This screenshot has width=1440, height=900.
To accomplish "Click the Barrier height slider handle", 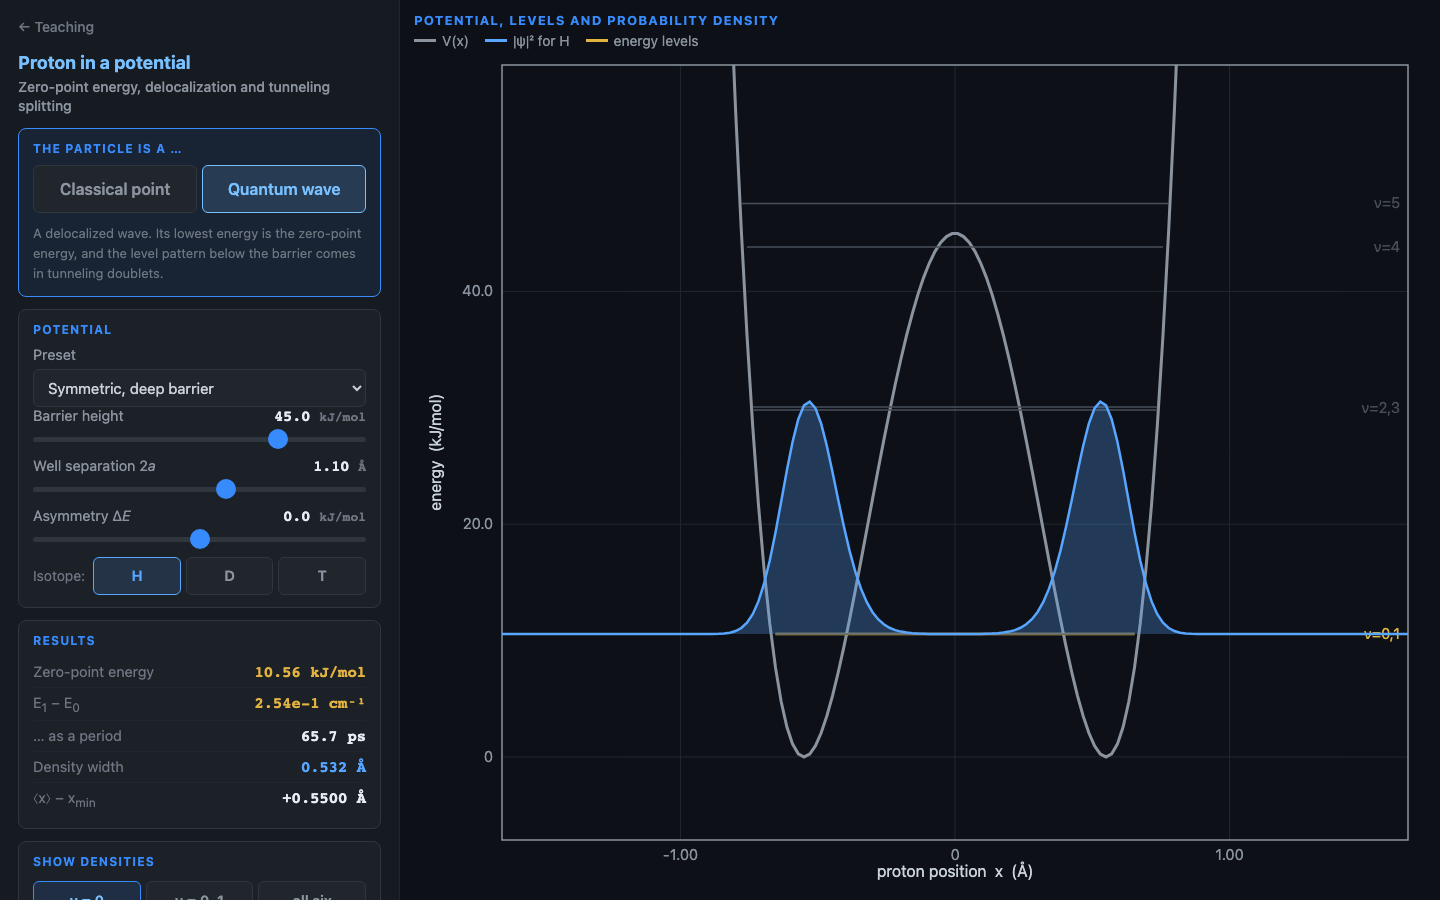I will (278, 439).
